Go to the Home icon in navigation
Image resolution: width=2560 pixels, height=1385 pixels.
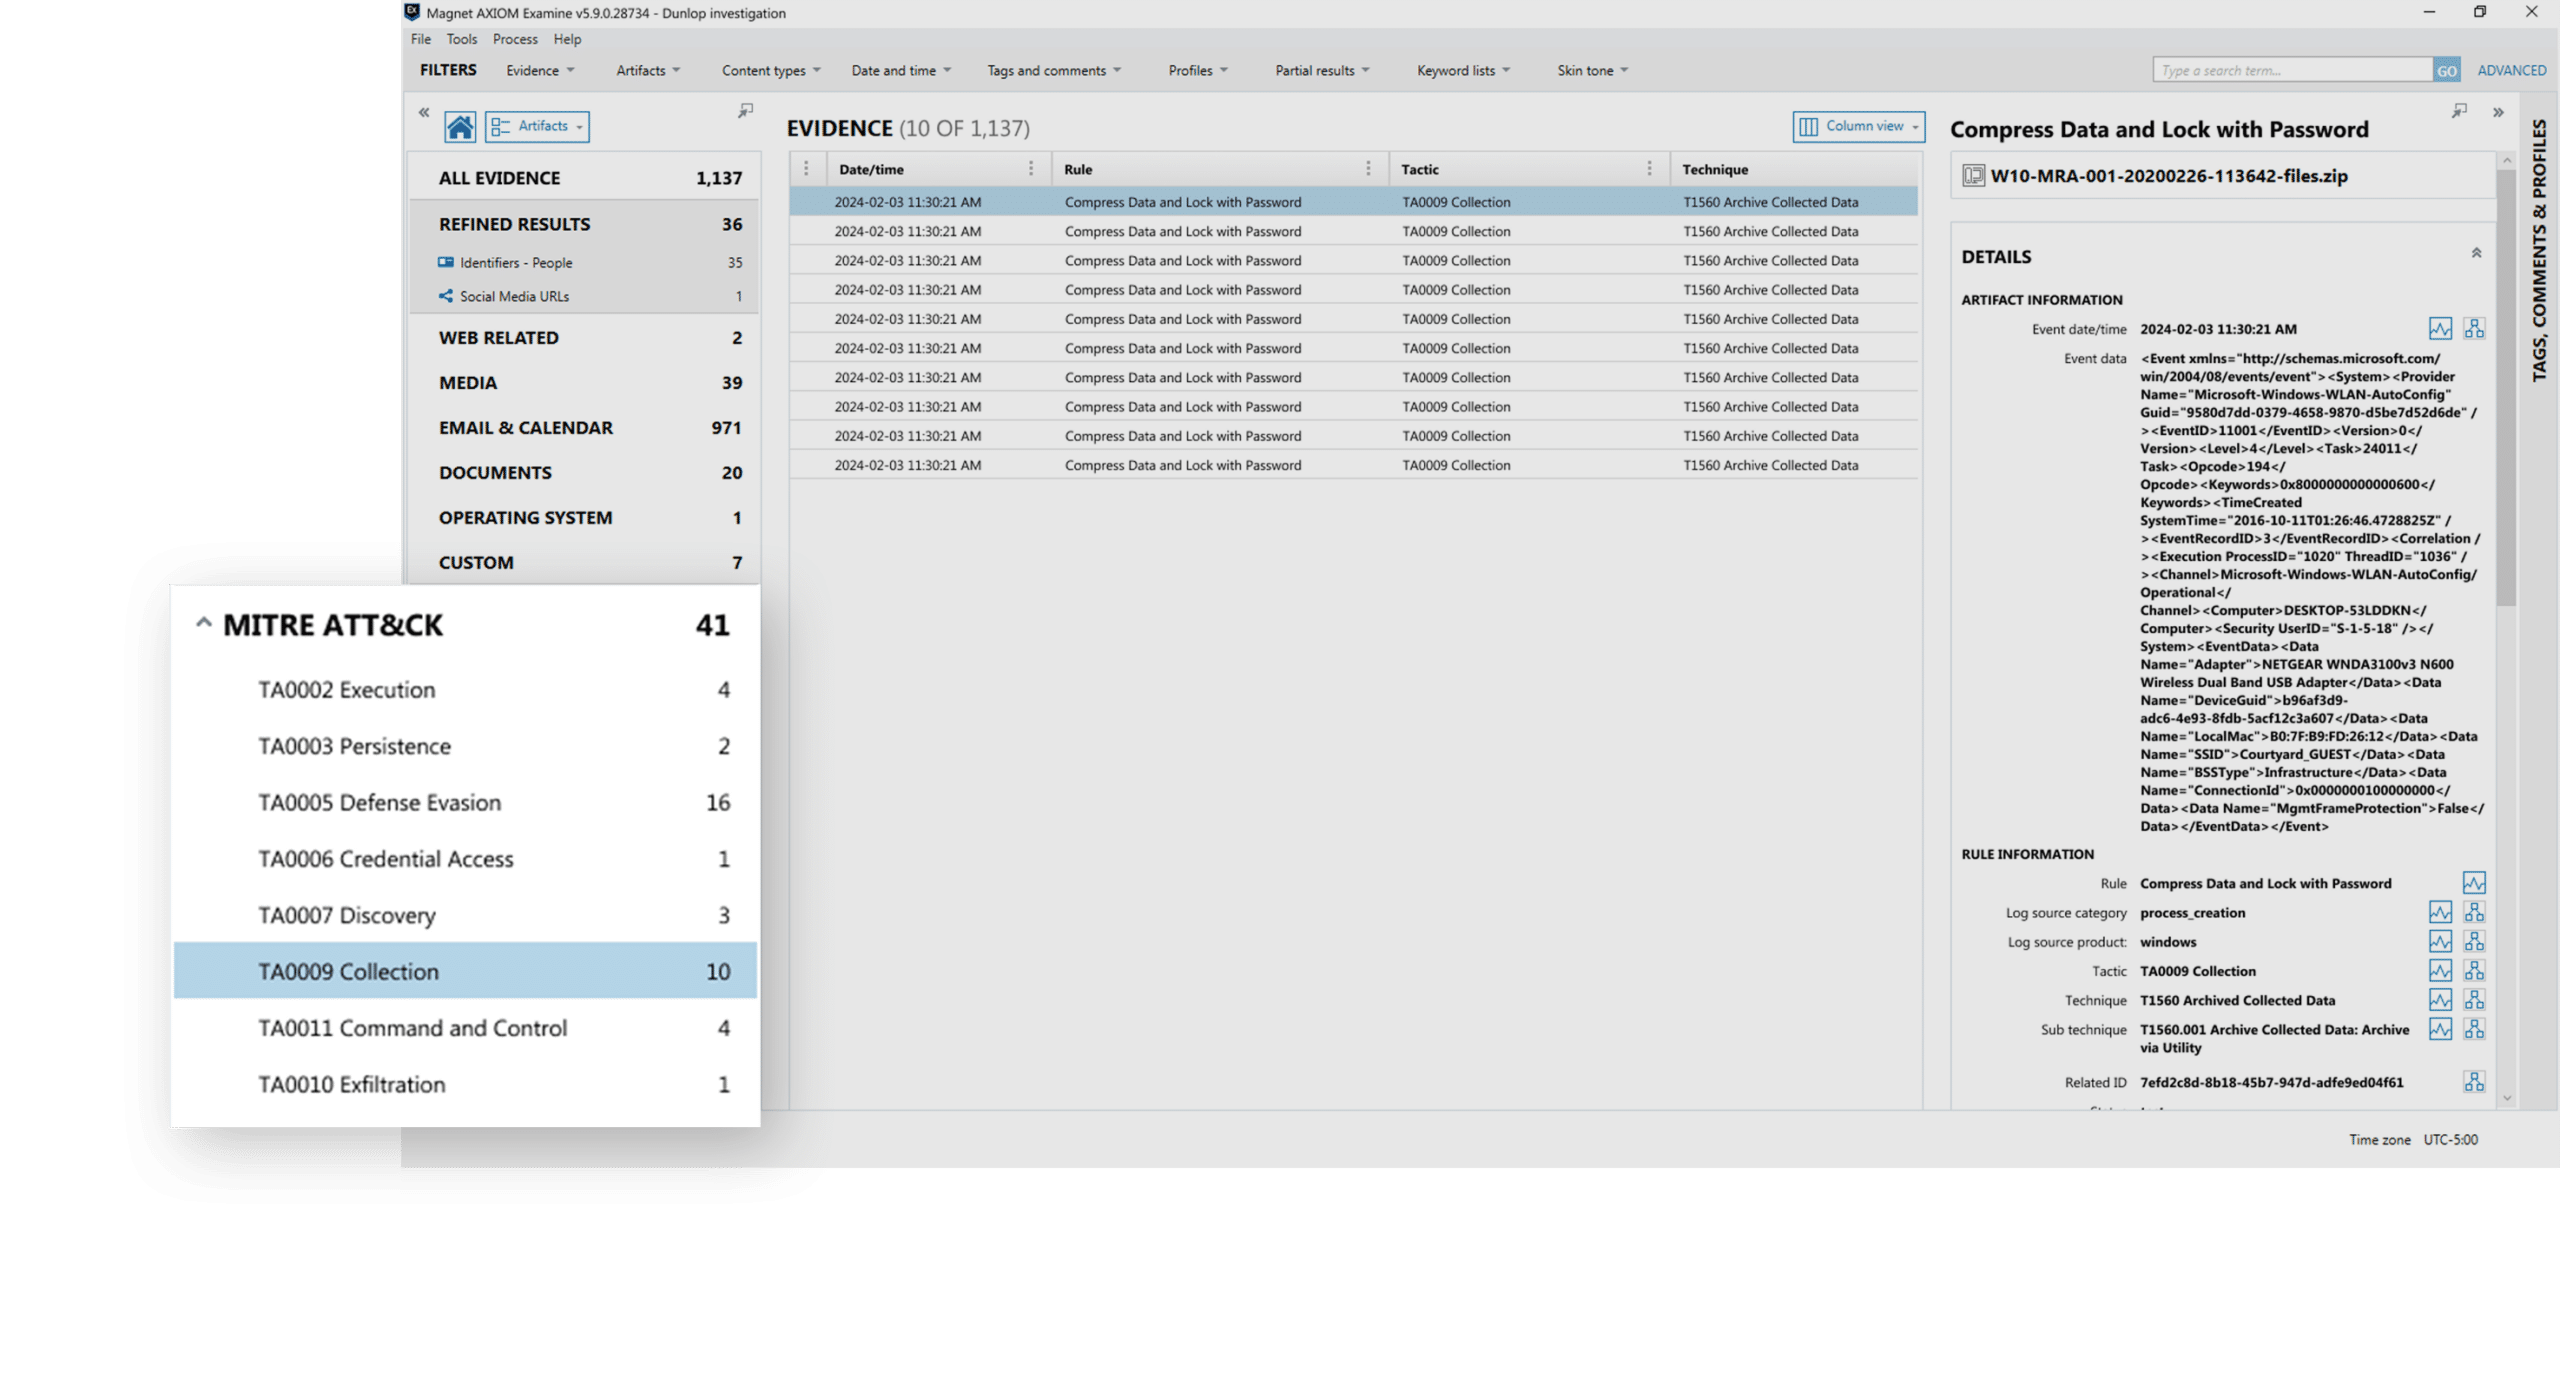460,127
